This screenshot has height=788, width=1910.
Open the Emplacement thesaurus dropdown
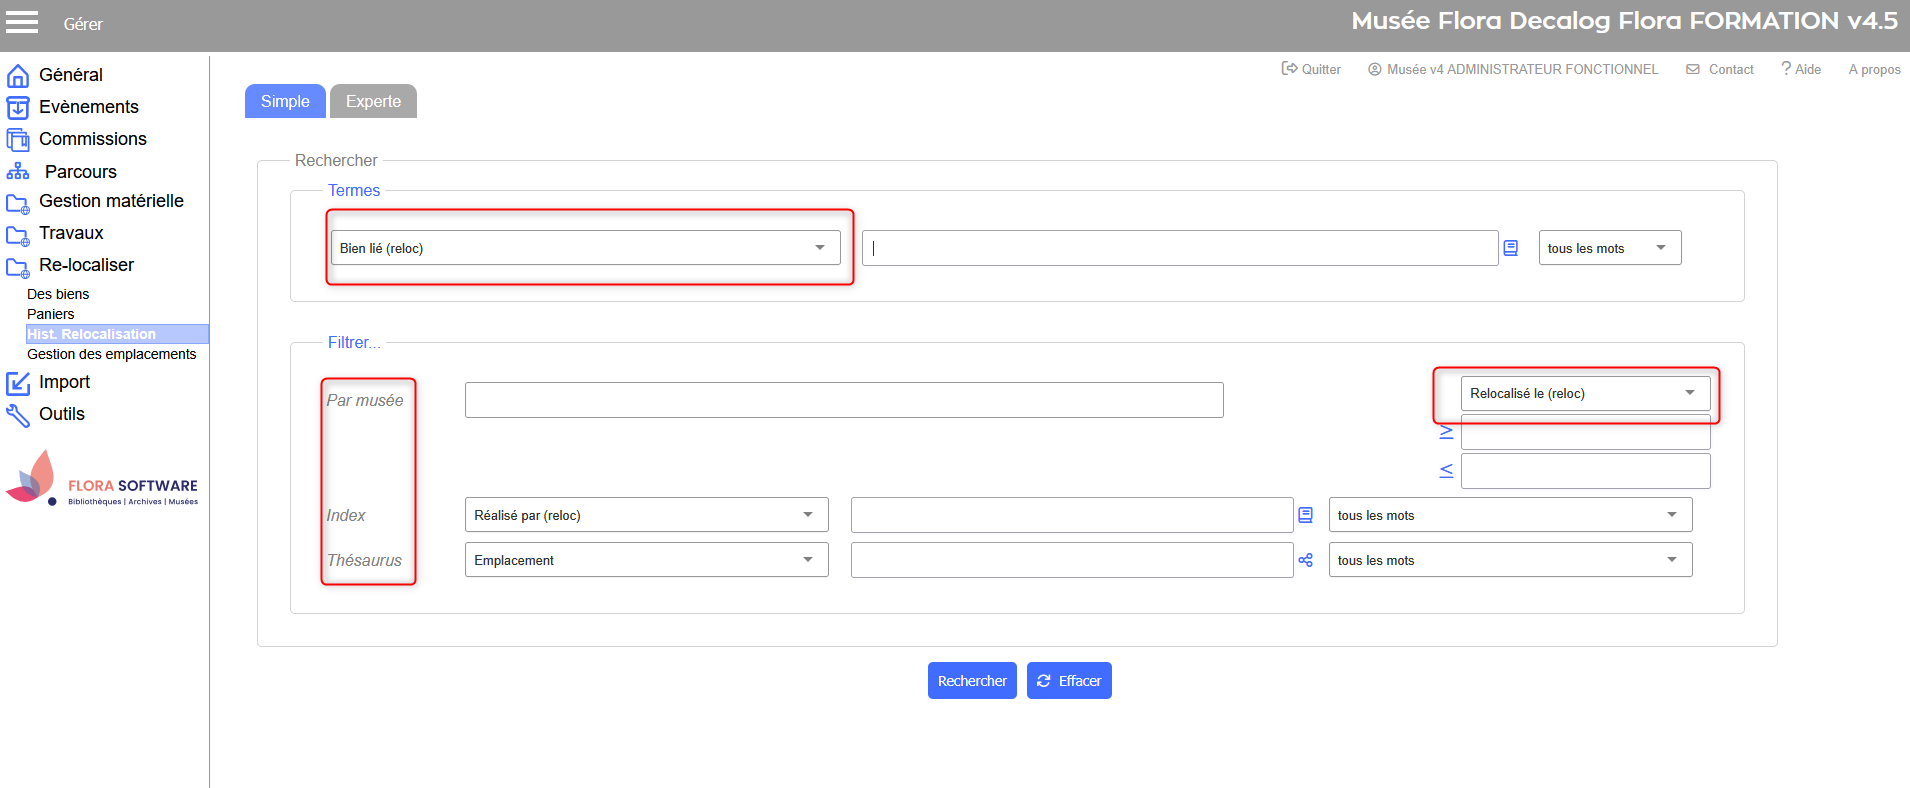(646, 560)
